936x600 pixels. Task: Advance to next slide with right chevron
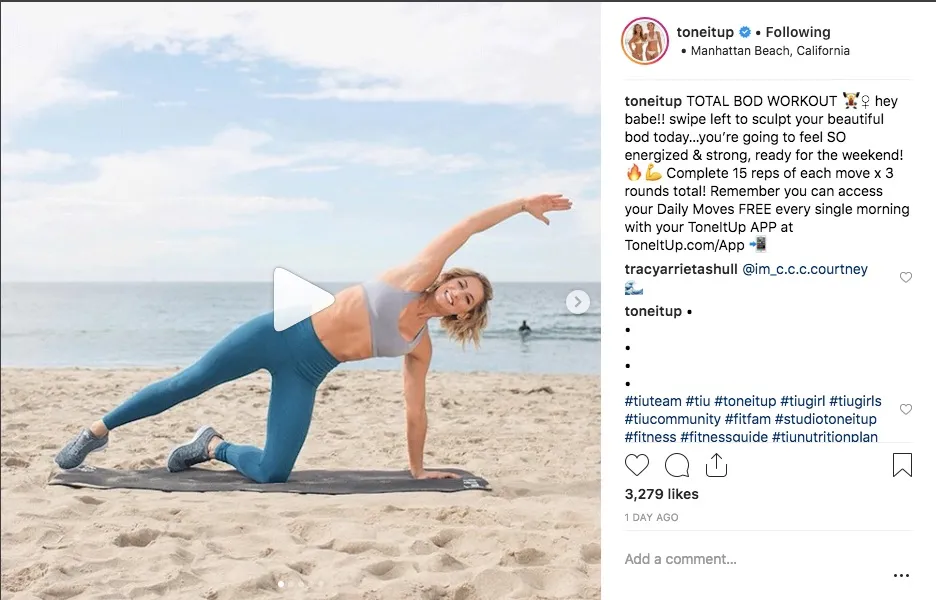(x=576, y=300)
